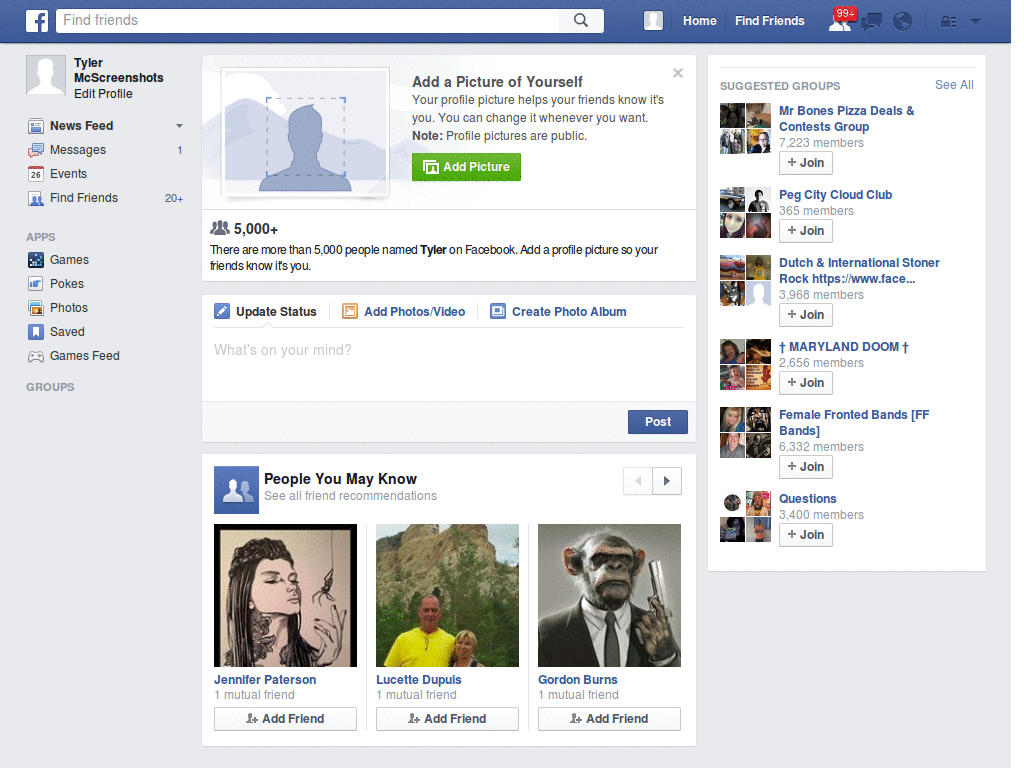Viewport: 1024px width, 768px height.
Task: Open Find Friends in the top bar
Action: (x=769, y=21)
